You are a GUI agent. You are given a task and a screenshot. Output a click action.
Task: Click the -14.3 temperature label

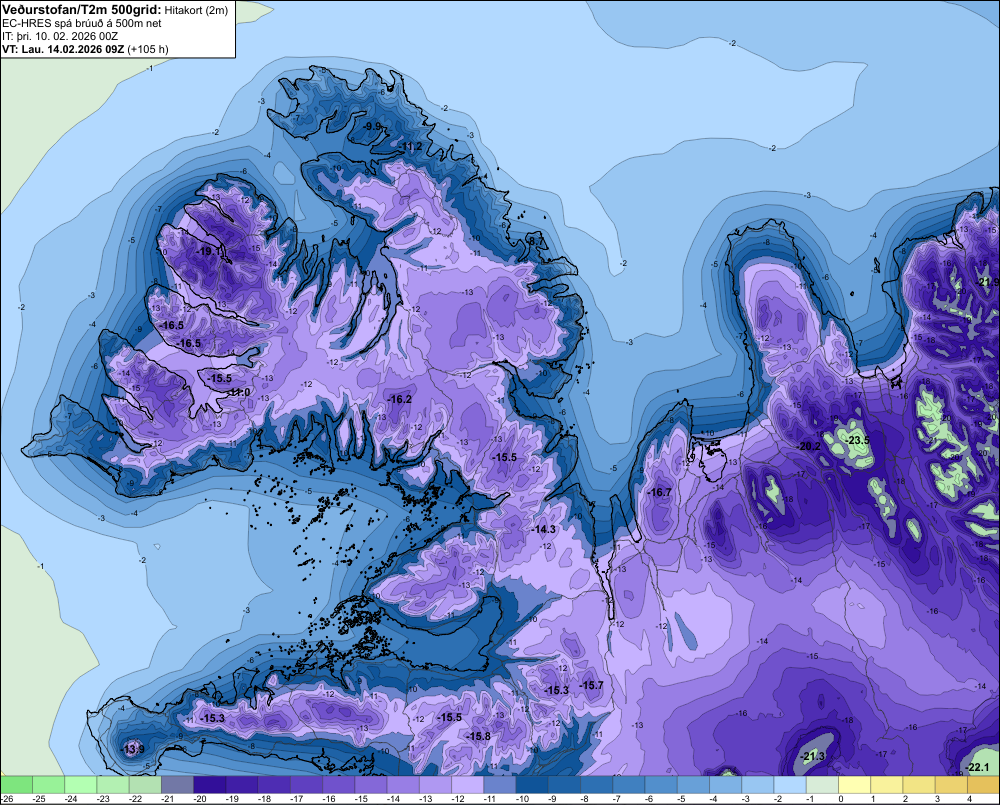point(543,529)
